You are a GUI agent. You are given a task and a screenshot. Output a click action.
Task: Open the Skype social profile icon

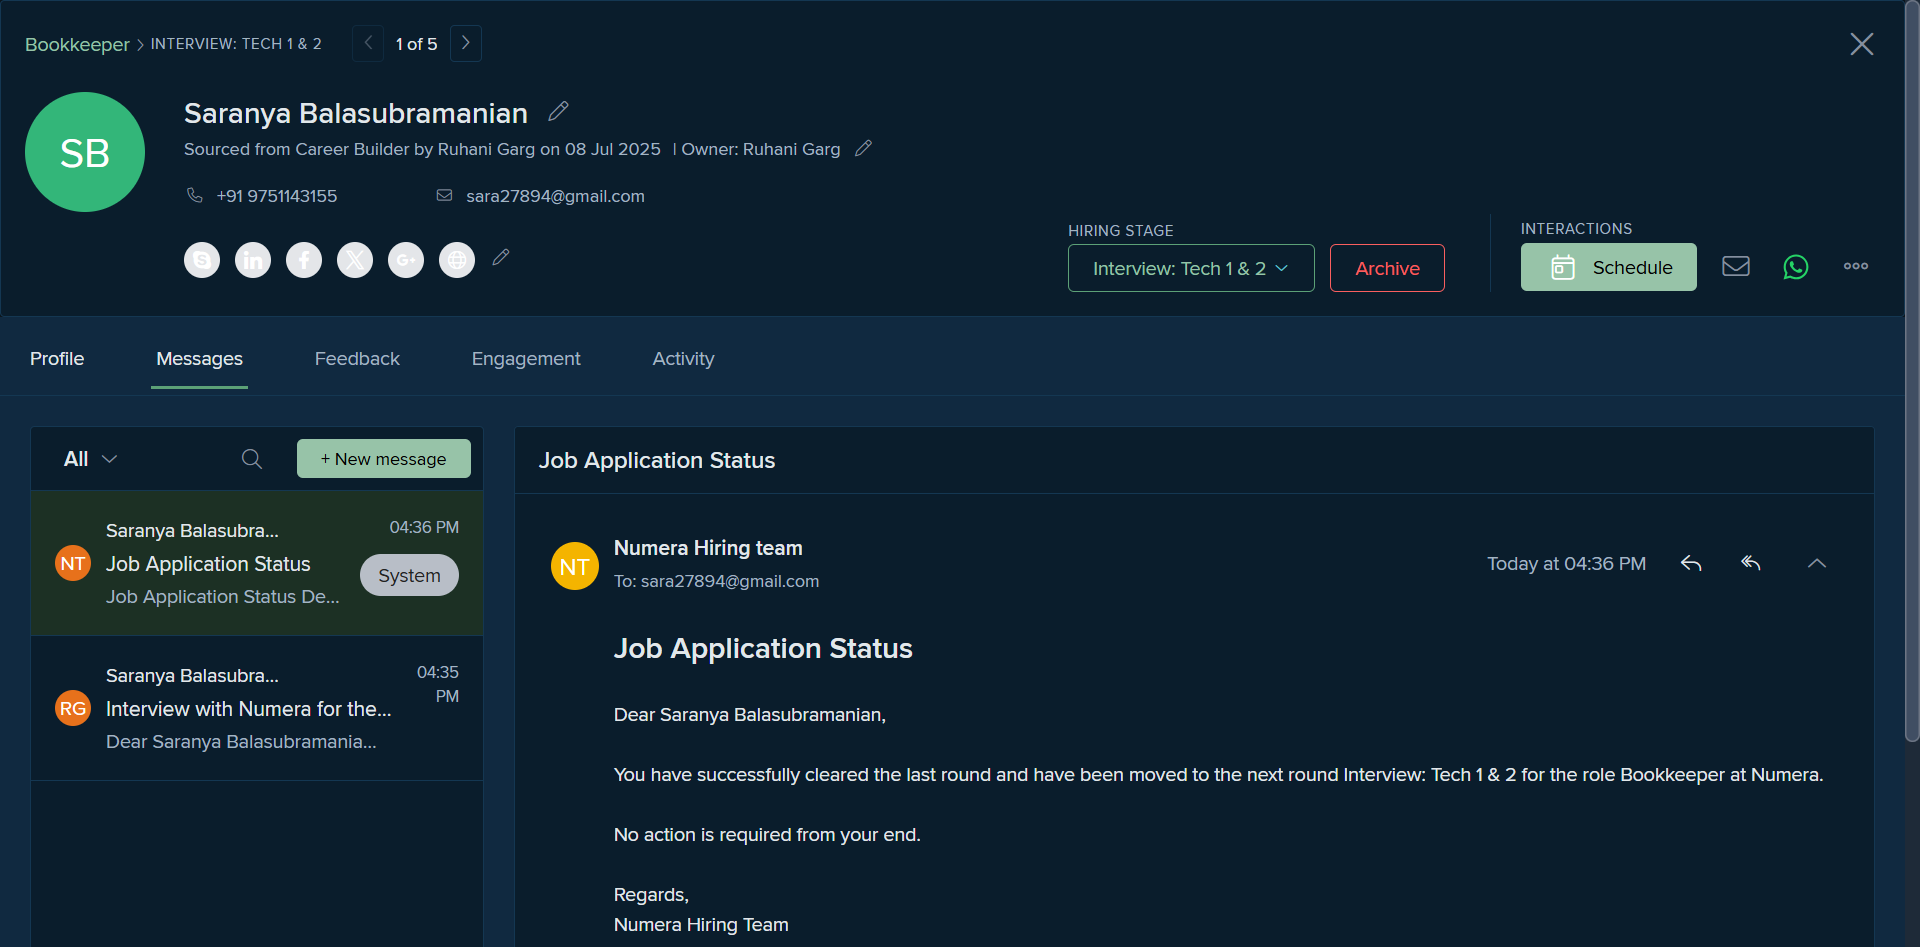click(x=202, y=260)
